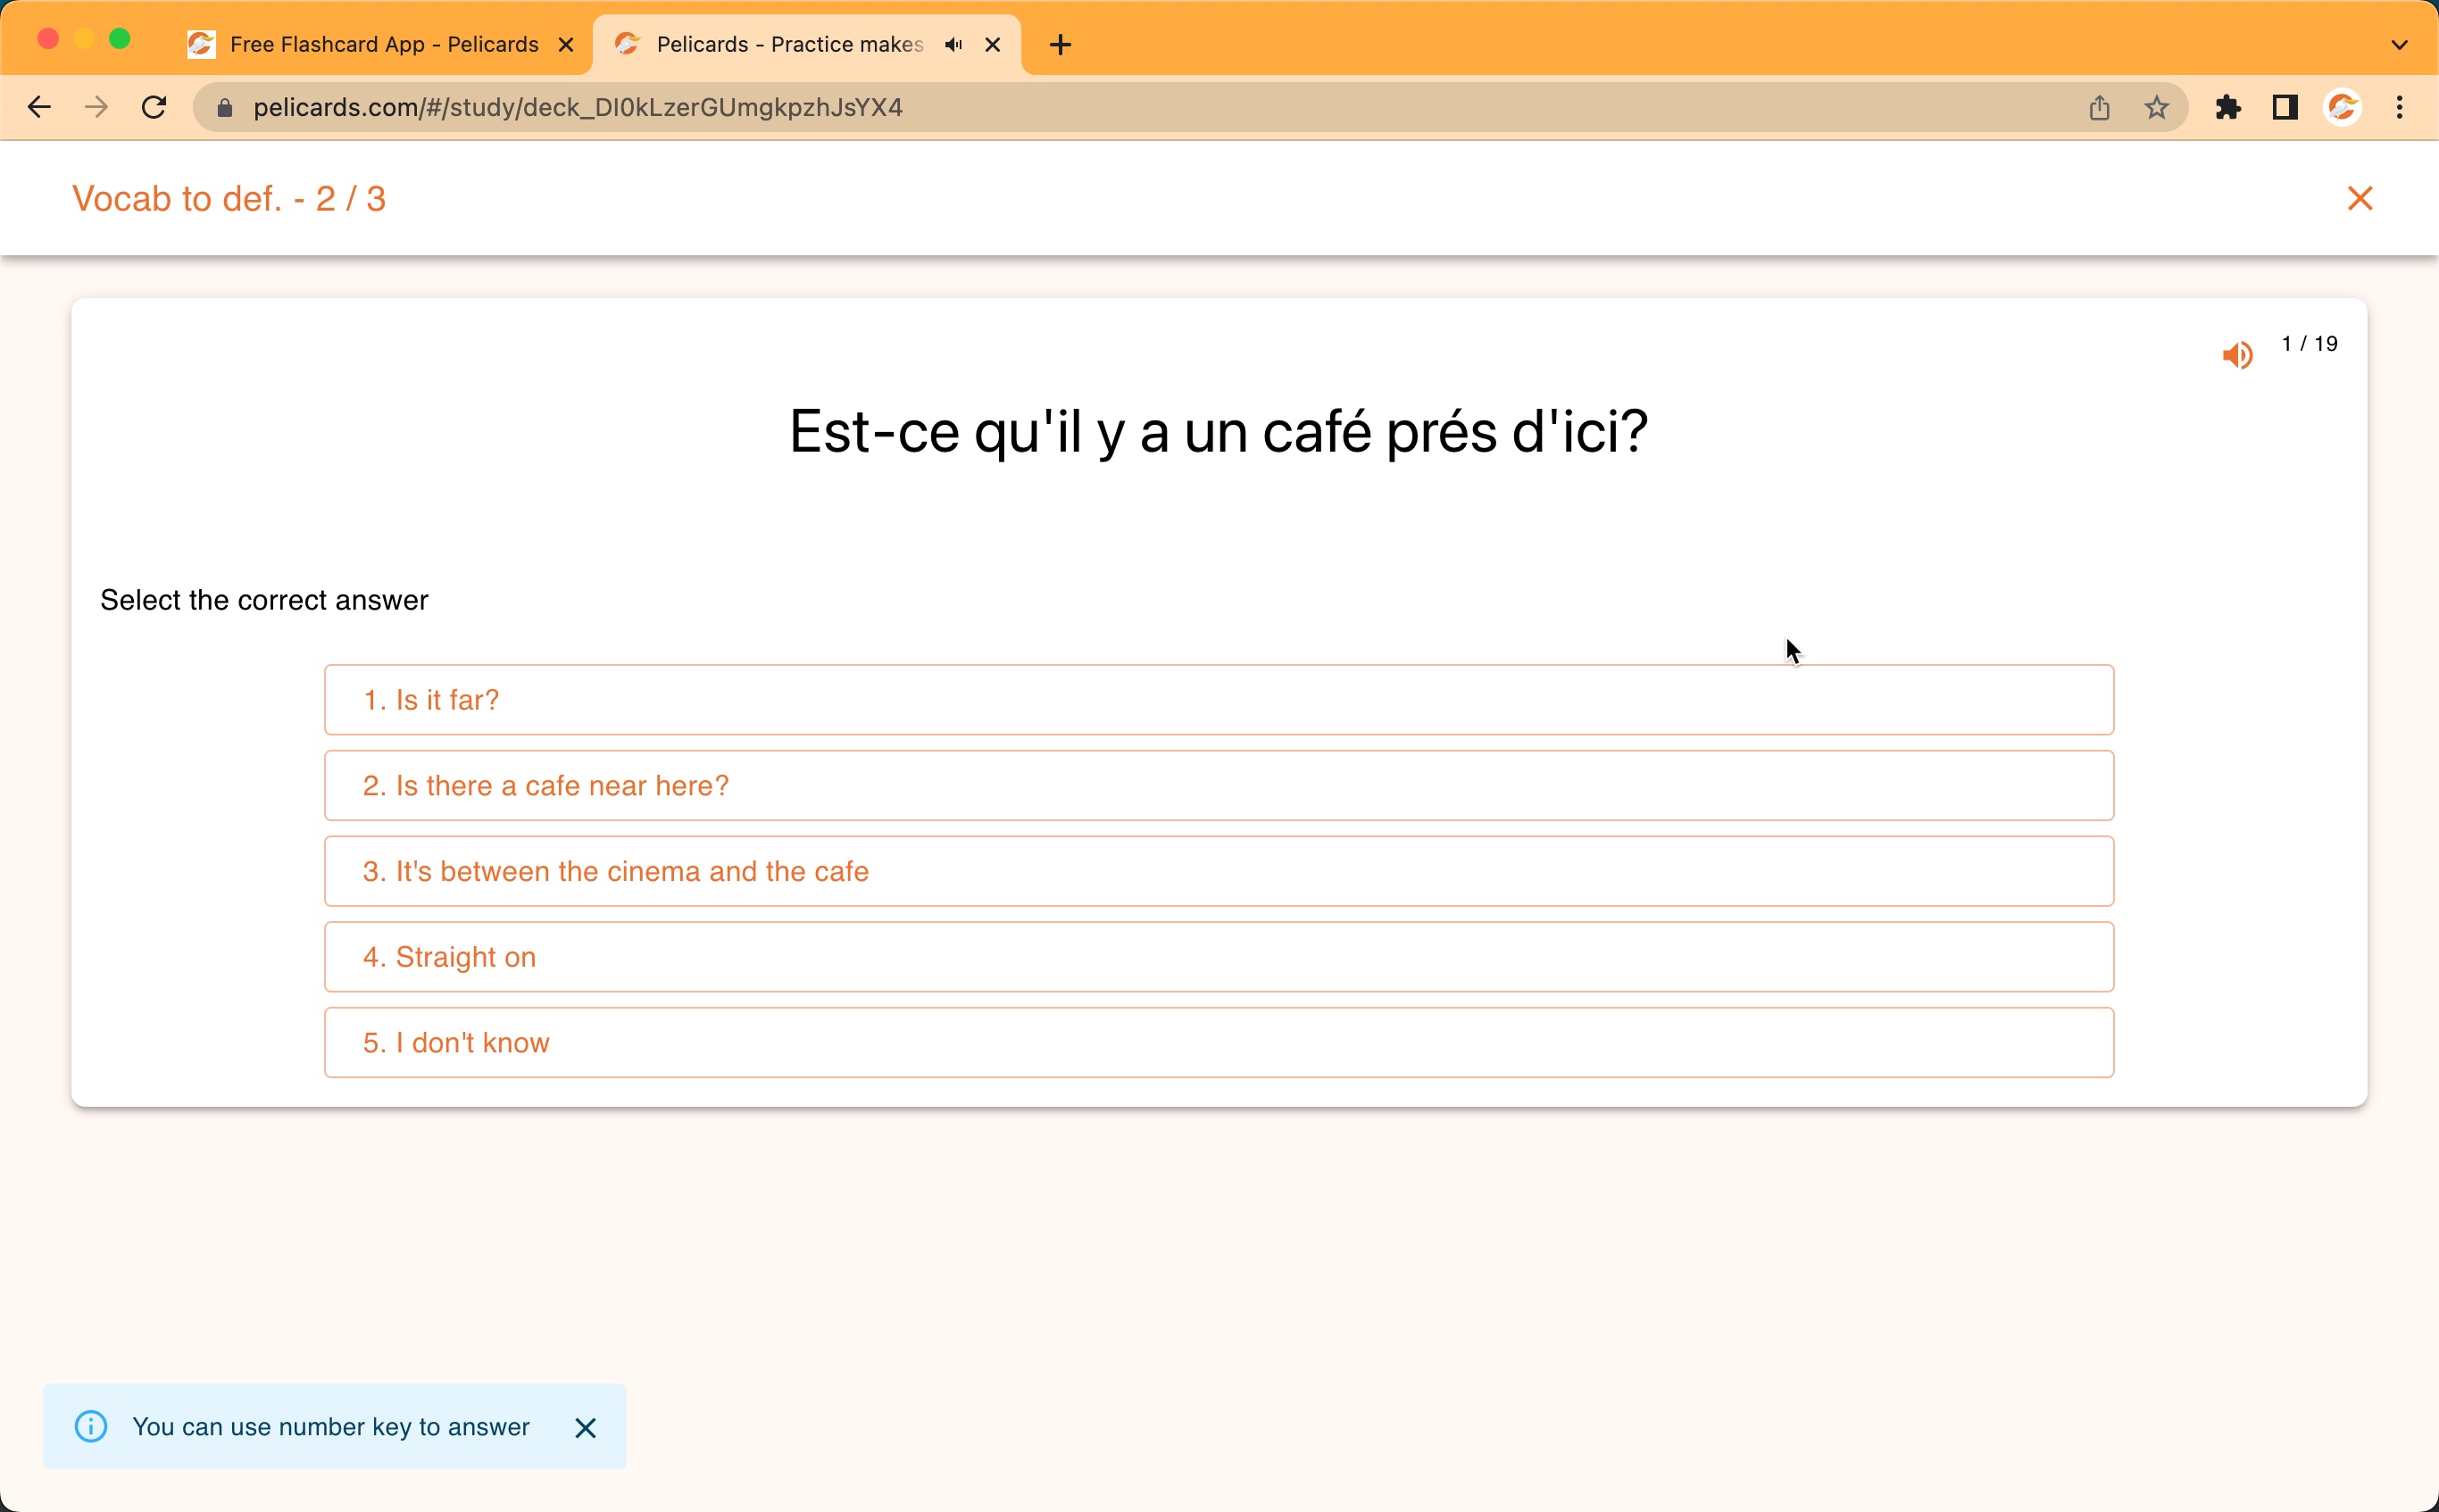2439x1512 pixels.
Task: Go back to the previous page
Action: [39, 107]
